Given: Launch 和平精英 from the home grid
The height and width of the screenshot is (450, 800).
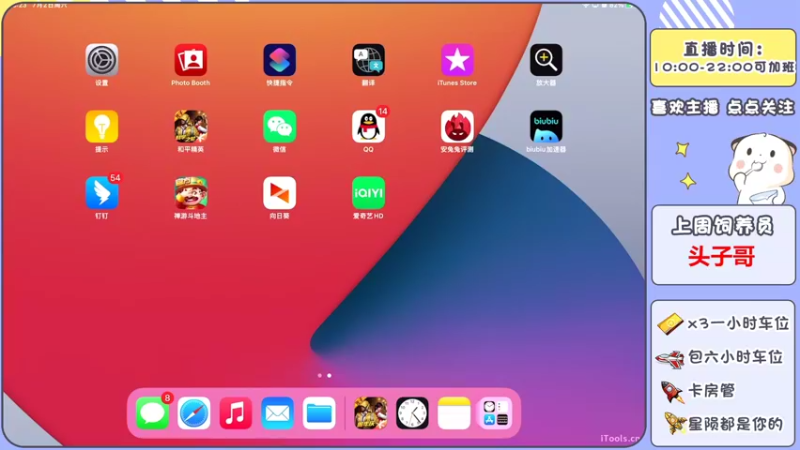Looking at the screenshot, I should [x=190, y=127].
